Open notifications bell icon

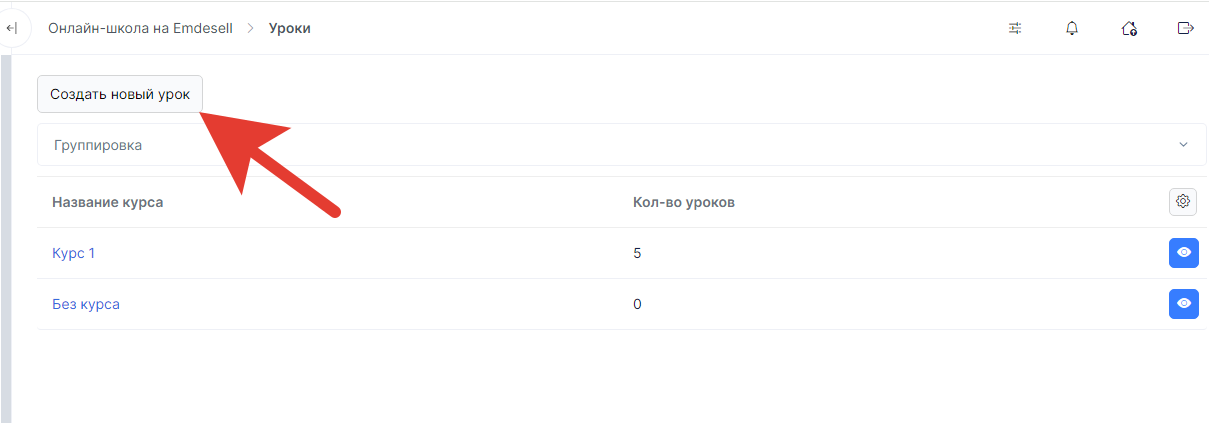pyautogui.click(x=1072, y=28)
